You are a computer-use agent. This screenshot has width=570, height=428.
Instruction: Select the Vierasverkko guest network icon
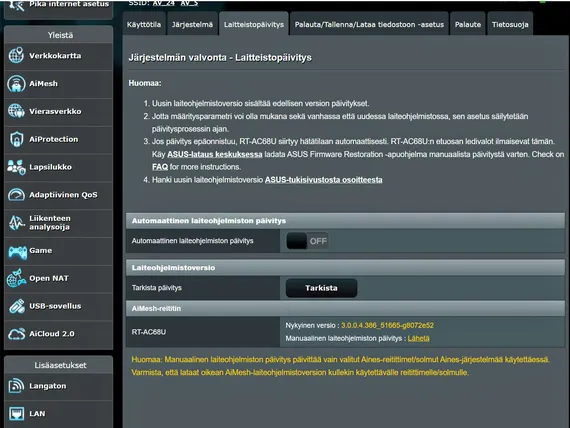click(x=16, y=111)
